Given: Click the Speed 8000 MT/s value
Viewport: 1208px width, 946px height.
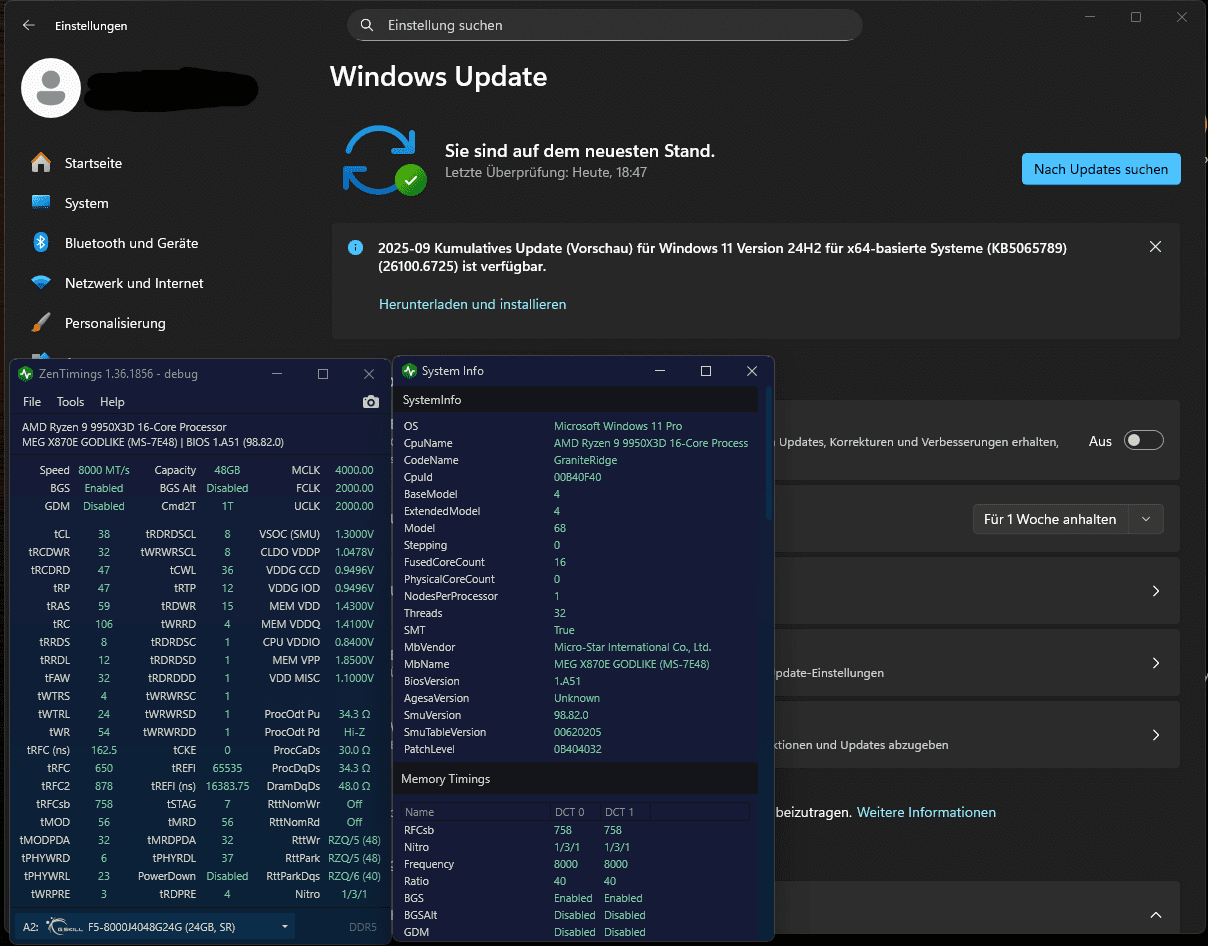Looking at the screenshot, I should point(104,470).
